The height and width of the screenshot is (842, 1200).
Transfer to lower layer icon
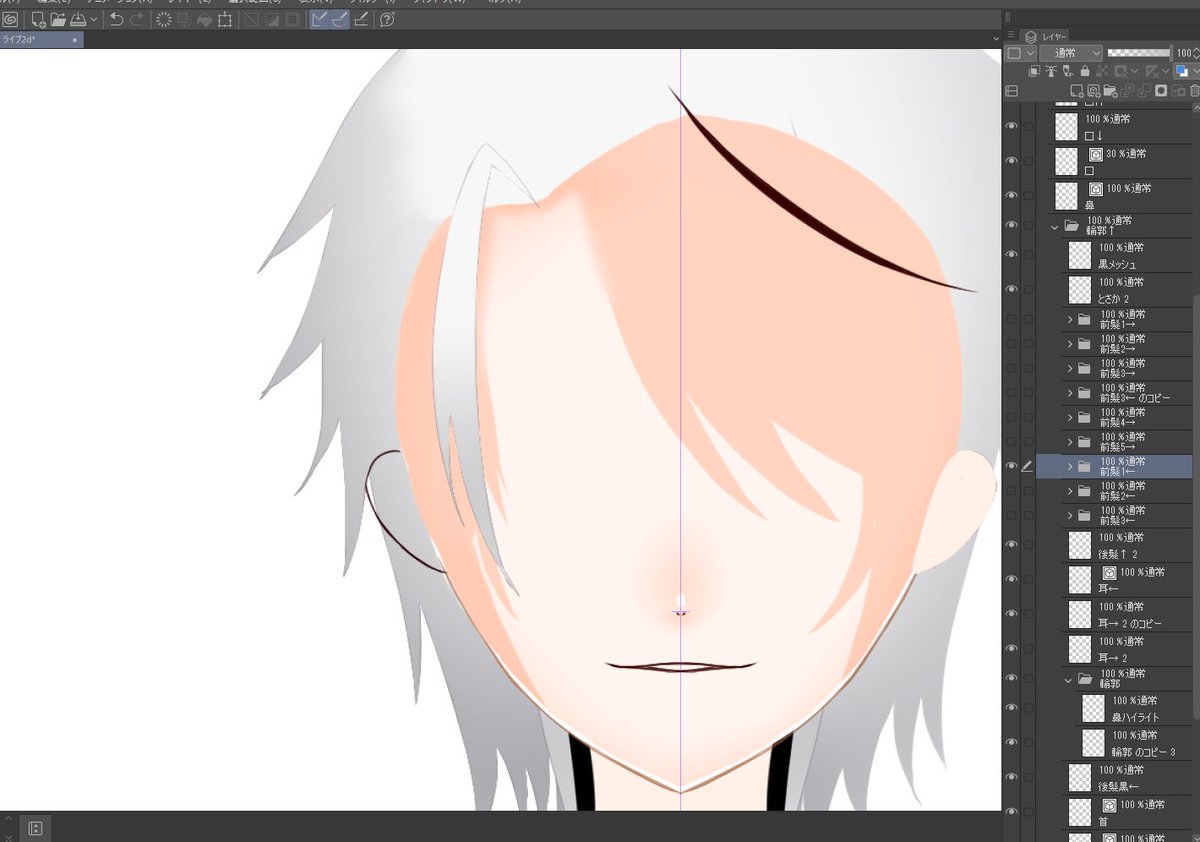click(1127, 91)
